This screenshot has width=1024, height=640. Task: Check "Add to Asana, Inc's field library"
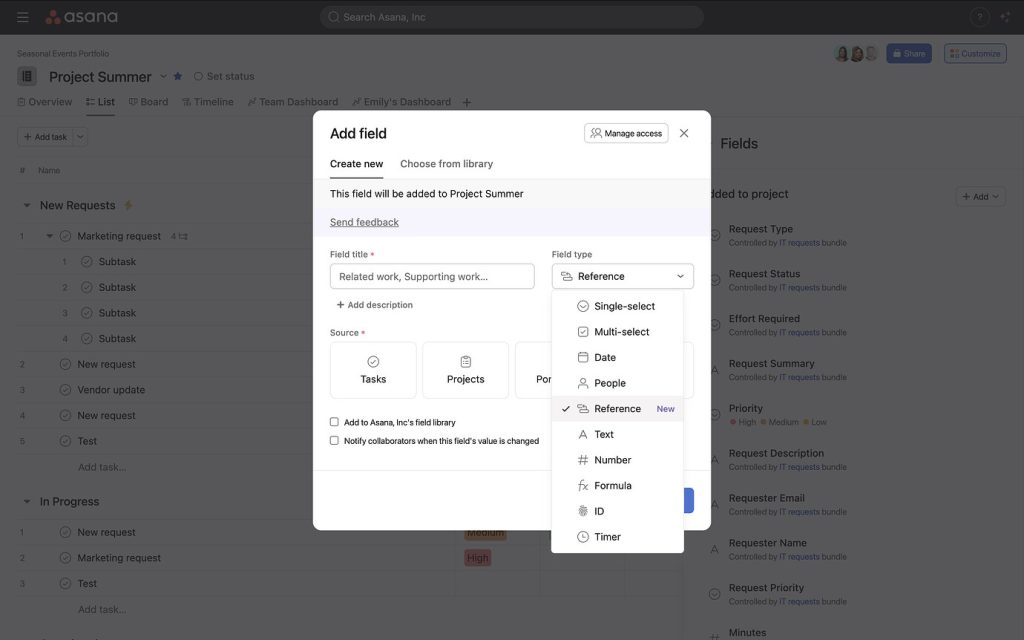333,422
